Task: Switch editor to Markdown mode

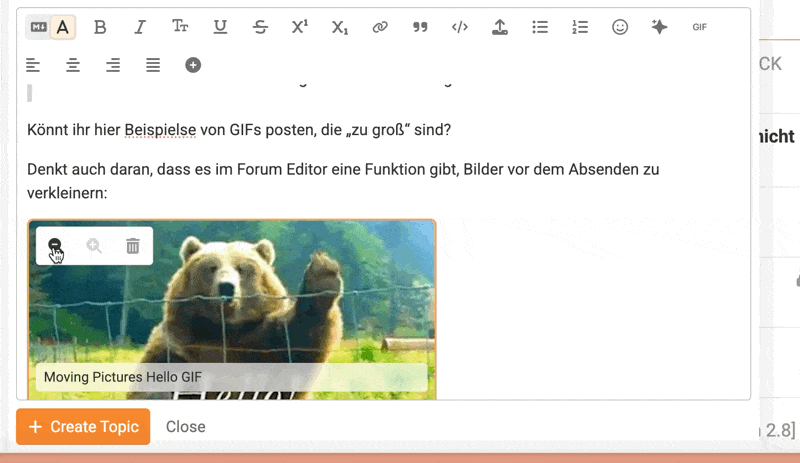Action: pyautogui.click(x=38, y=28)
